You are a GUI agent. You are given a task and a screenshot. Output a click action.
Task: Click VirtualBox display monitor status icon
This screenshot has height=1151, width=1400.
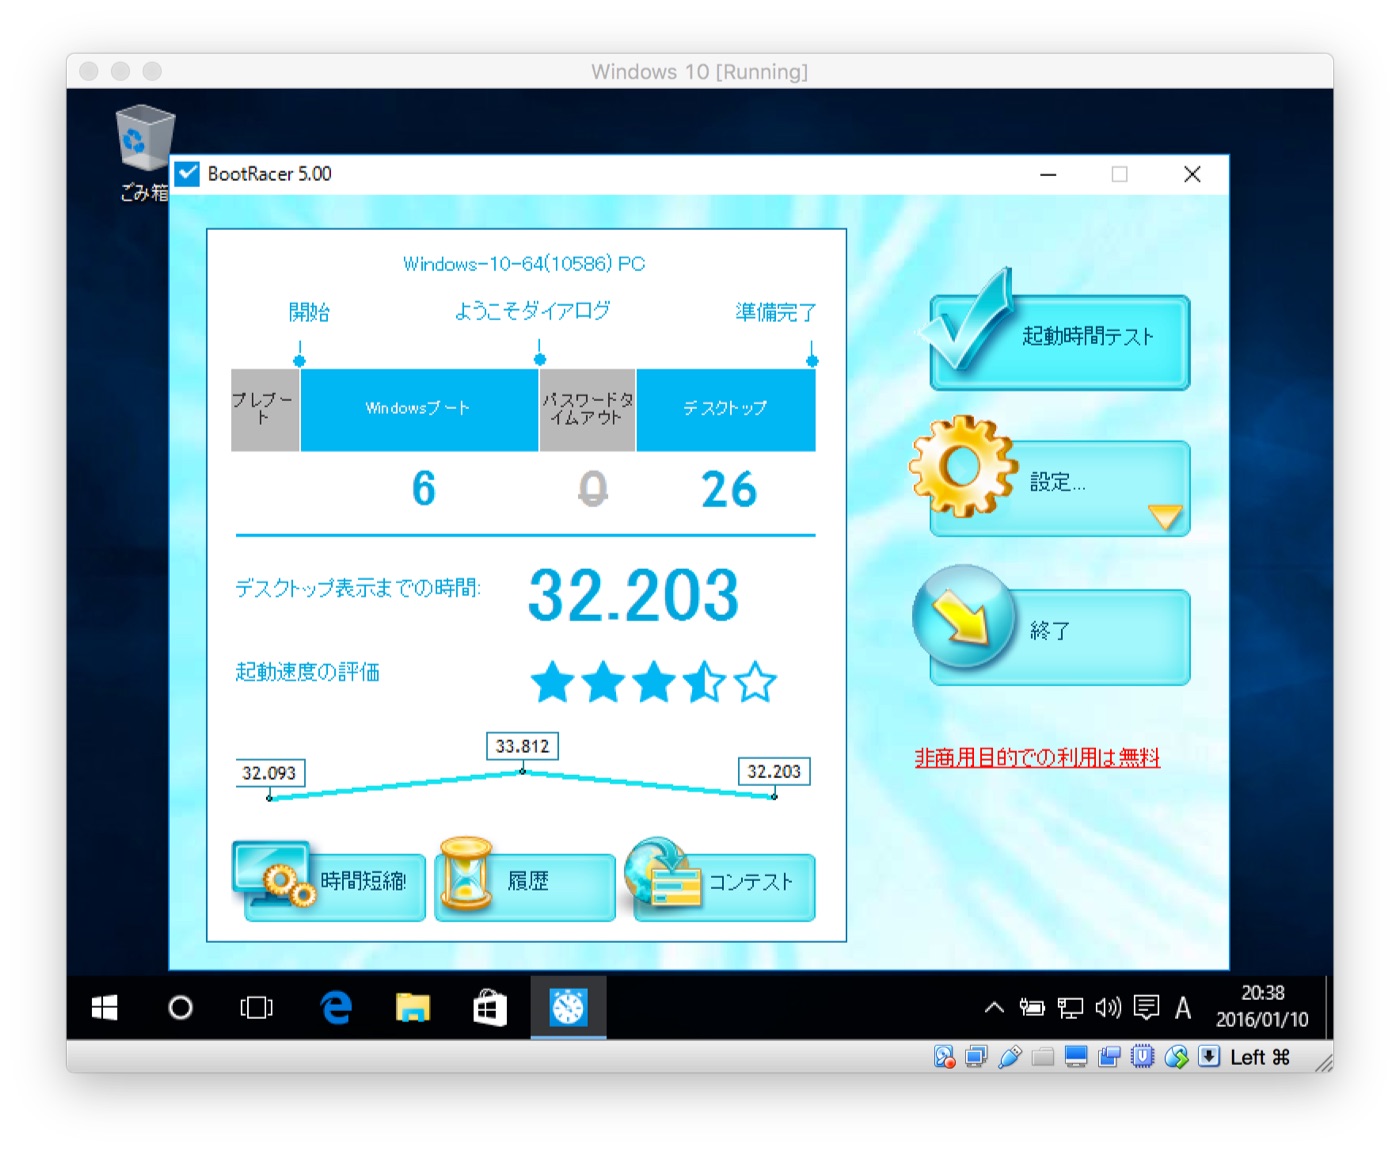tap(1076, 1057)
